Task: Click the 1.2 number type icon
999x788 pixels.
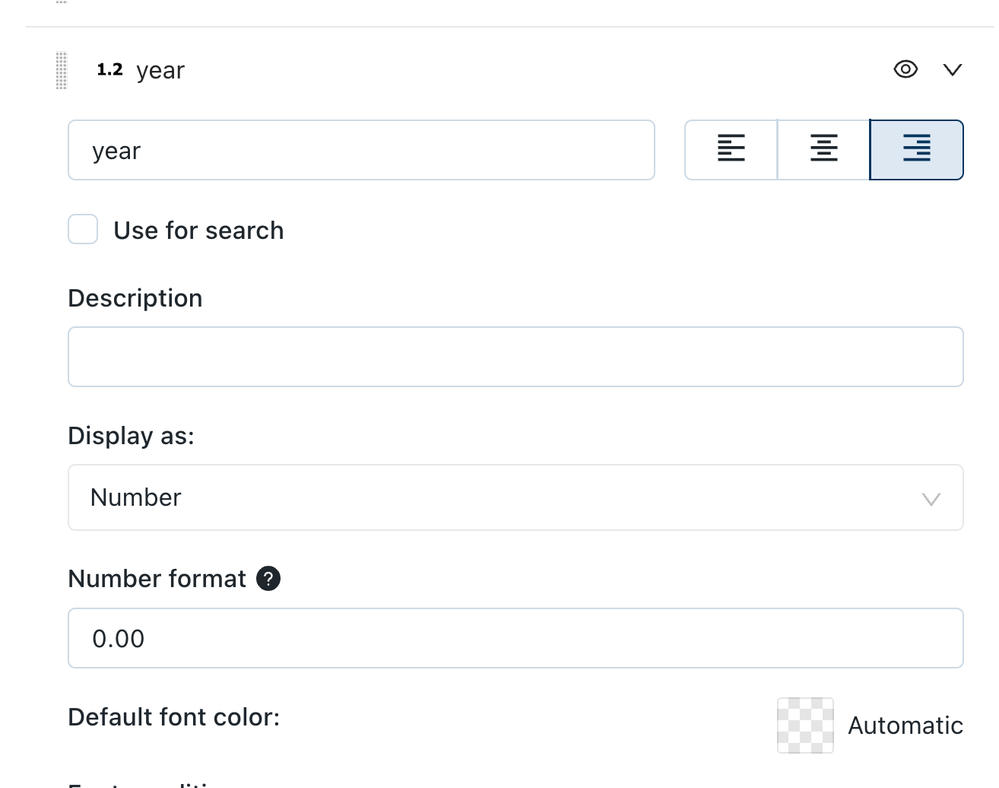Action: click(x=109, y=70)
